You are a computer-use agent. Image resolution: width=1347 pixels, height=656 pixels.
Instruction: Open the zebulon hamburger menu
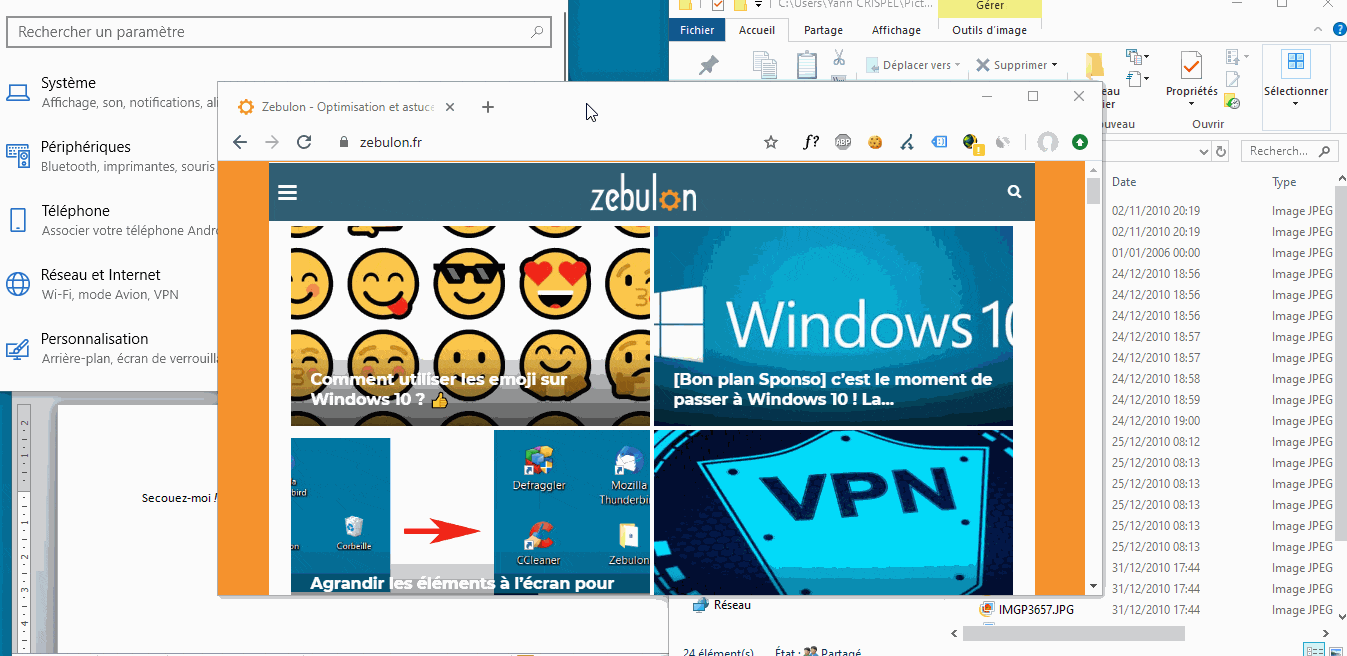tap(288, 192)
